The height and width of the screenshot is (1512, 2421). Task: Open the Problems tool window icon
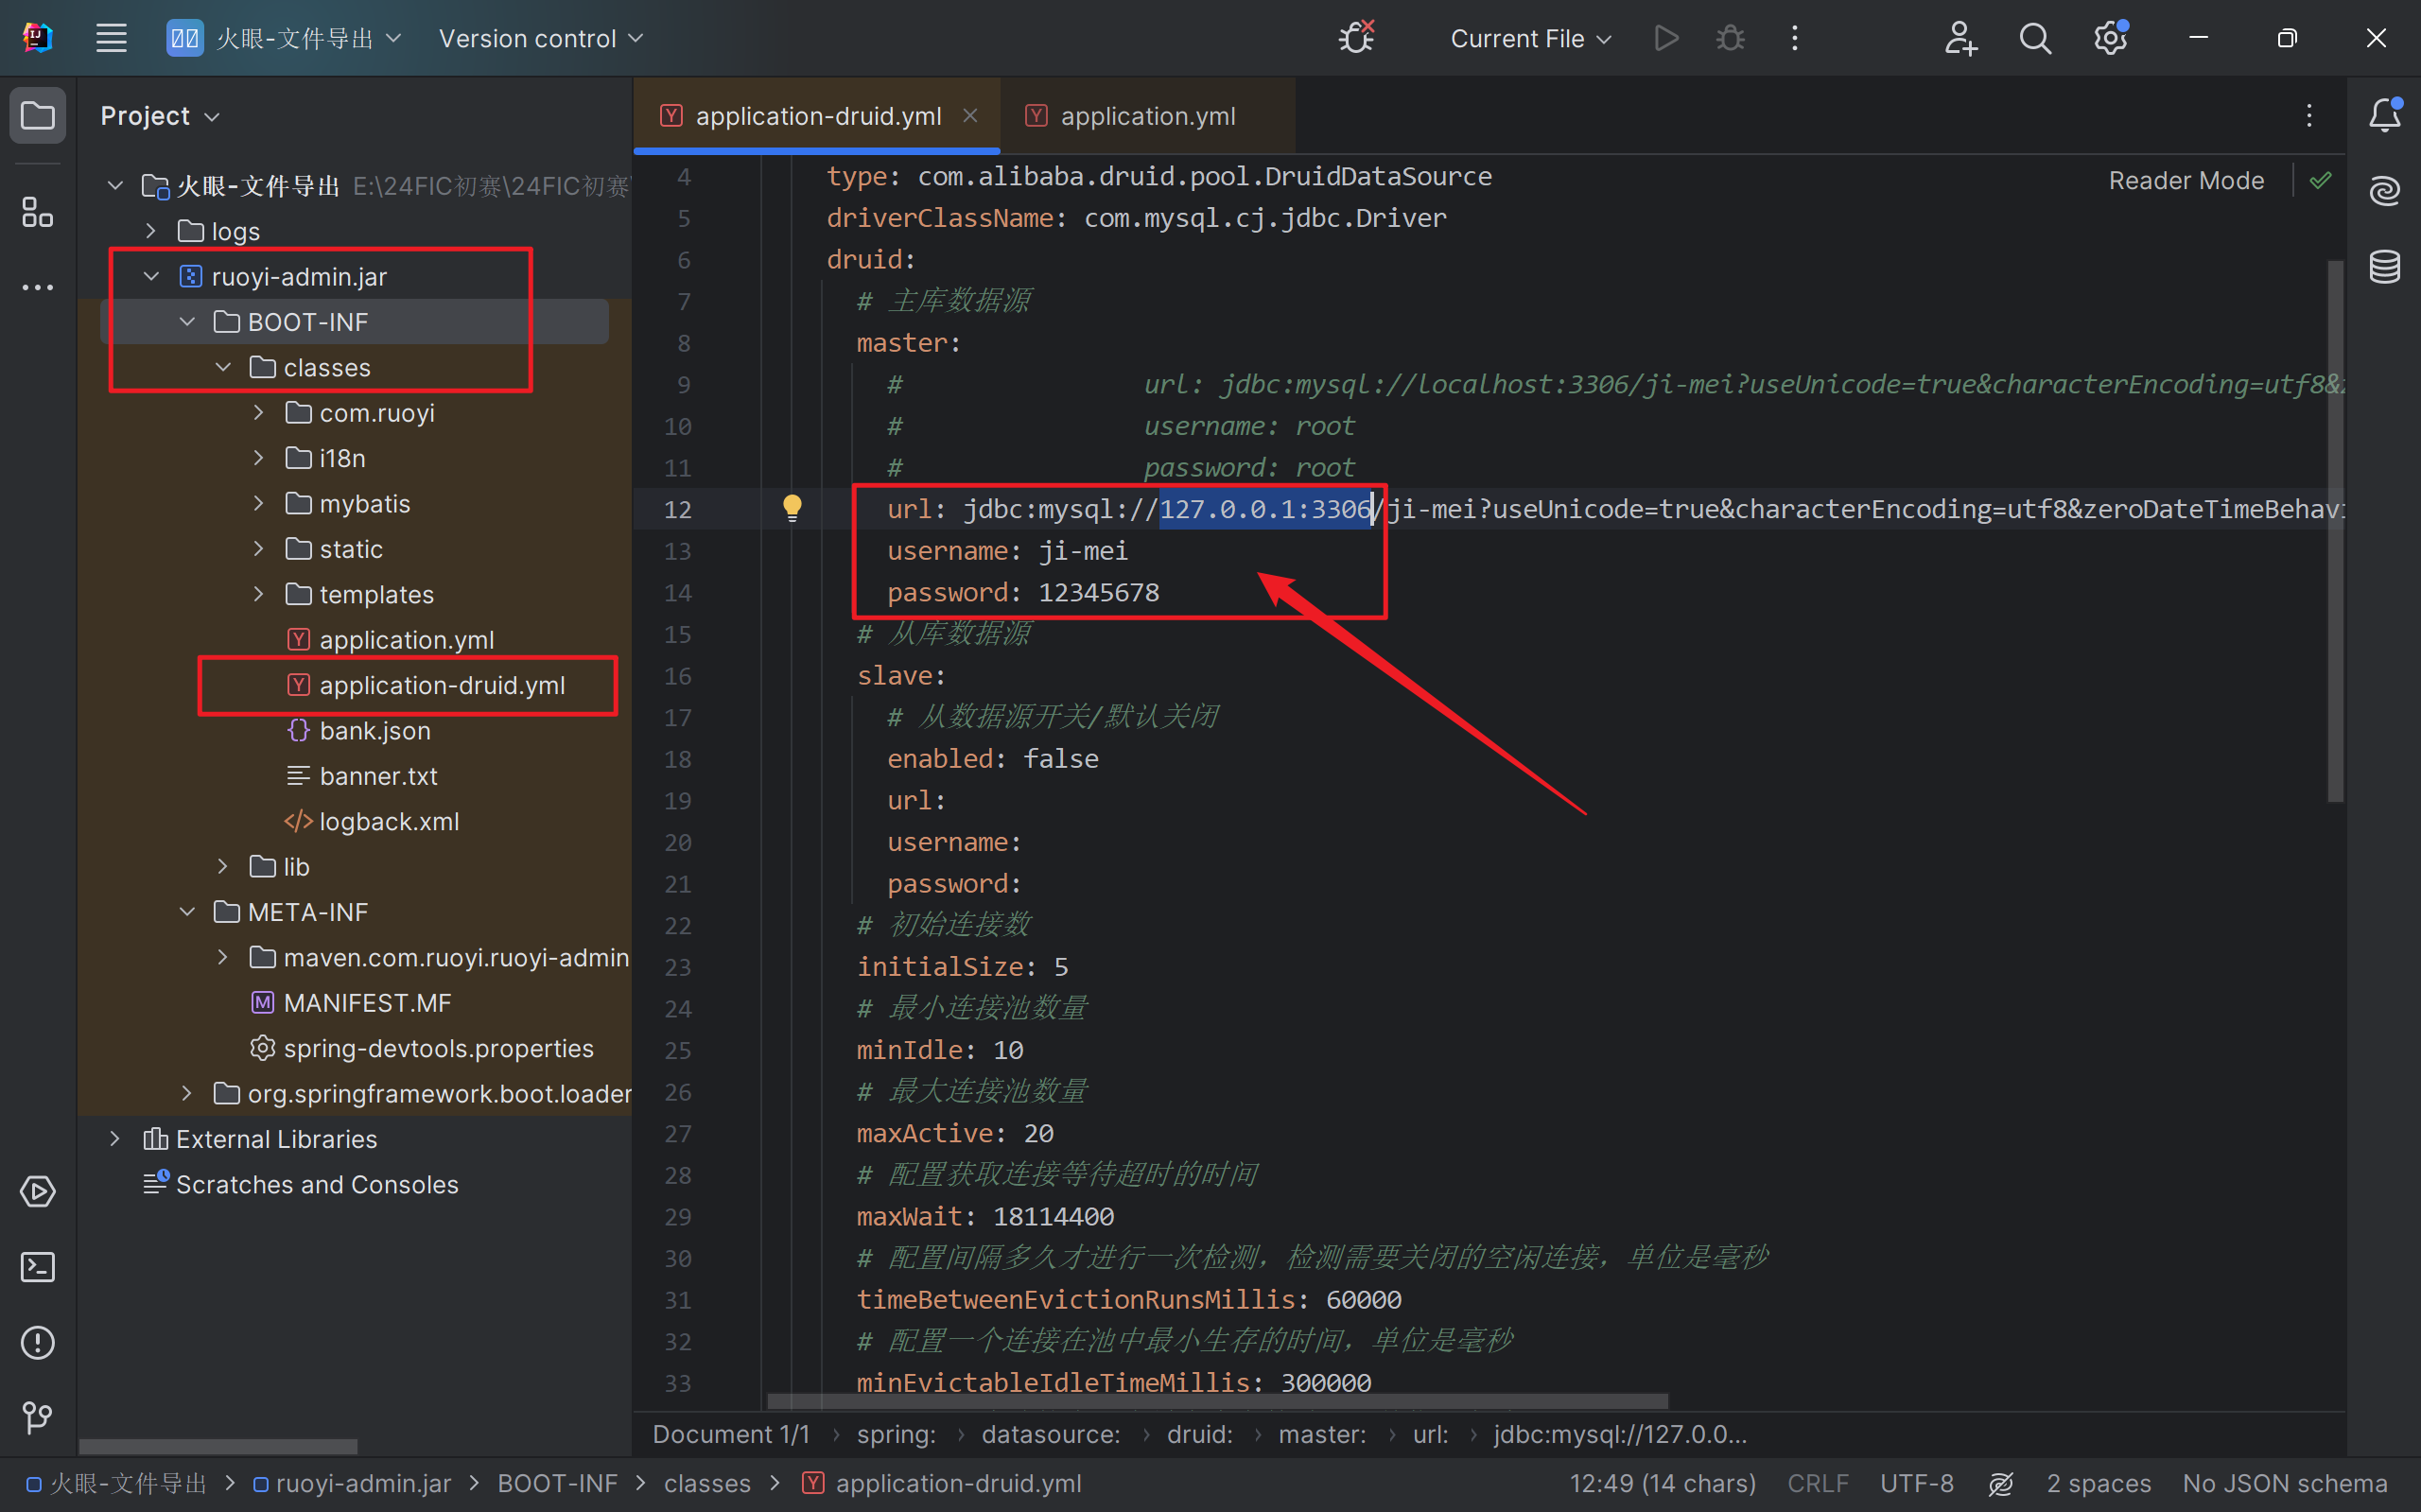37,1342
